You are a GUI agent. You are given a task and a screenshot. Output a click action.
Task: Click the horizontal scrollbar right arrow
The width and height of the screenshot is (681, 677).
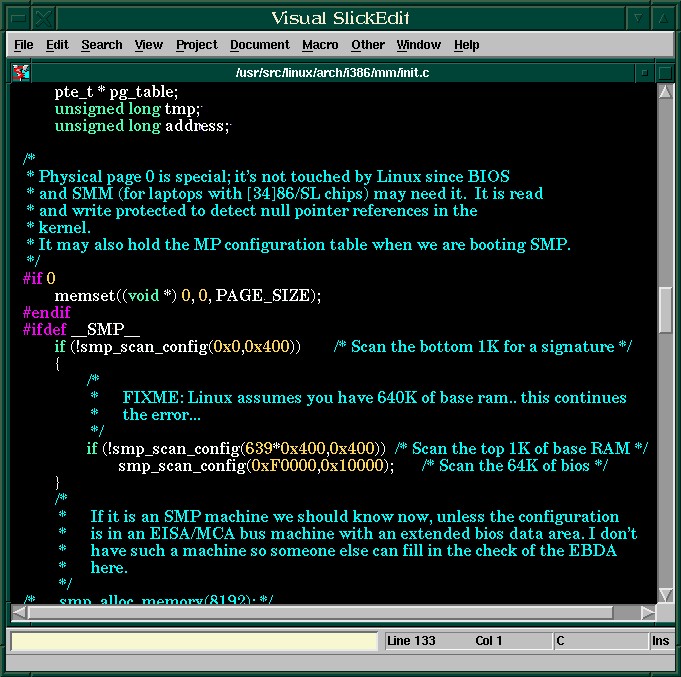coord(648,613)
